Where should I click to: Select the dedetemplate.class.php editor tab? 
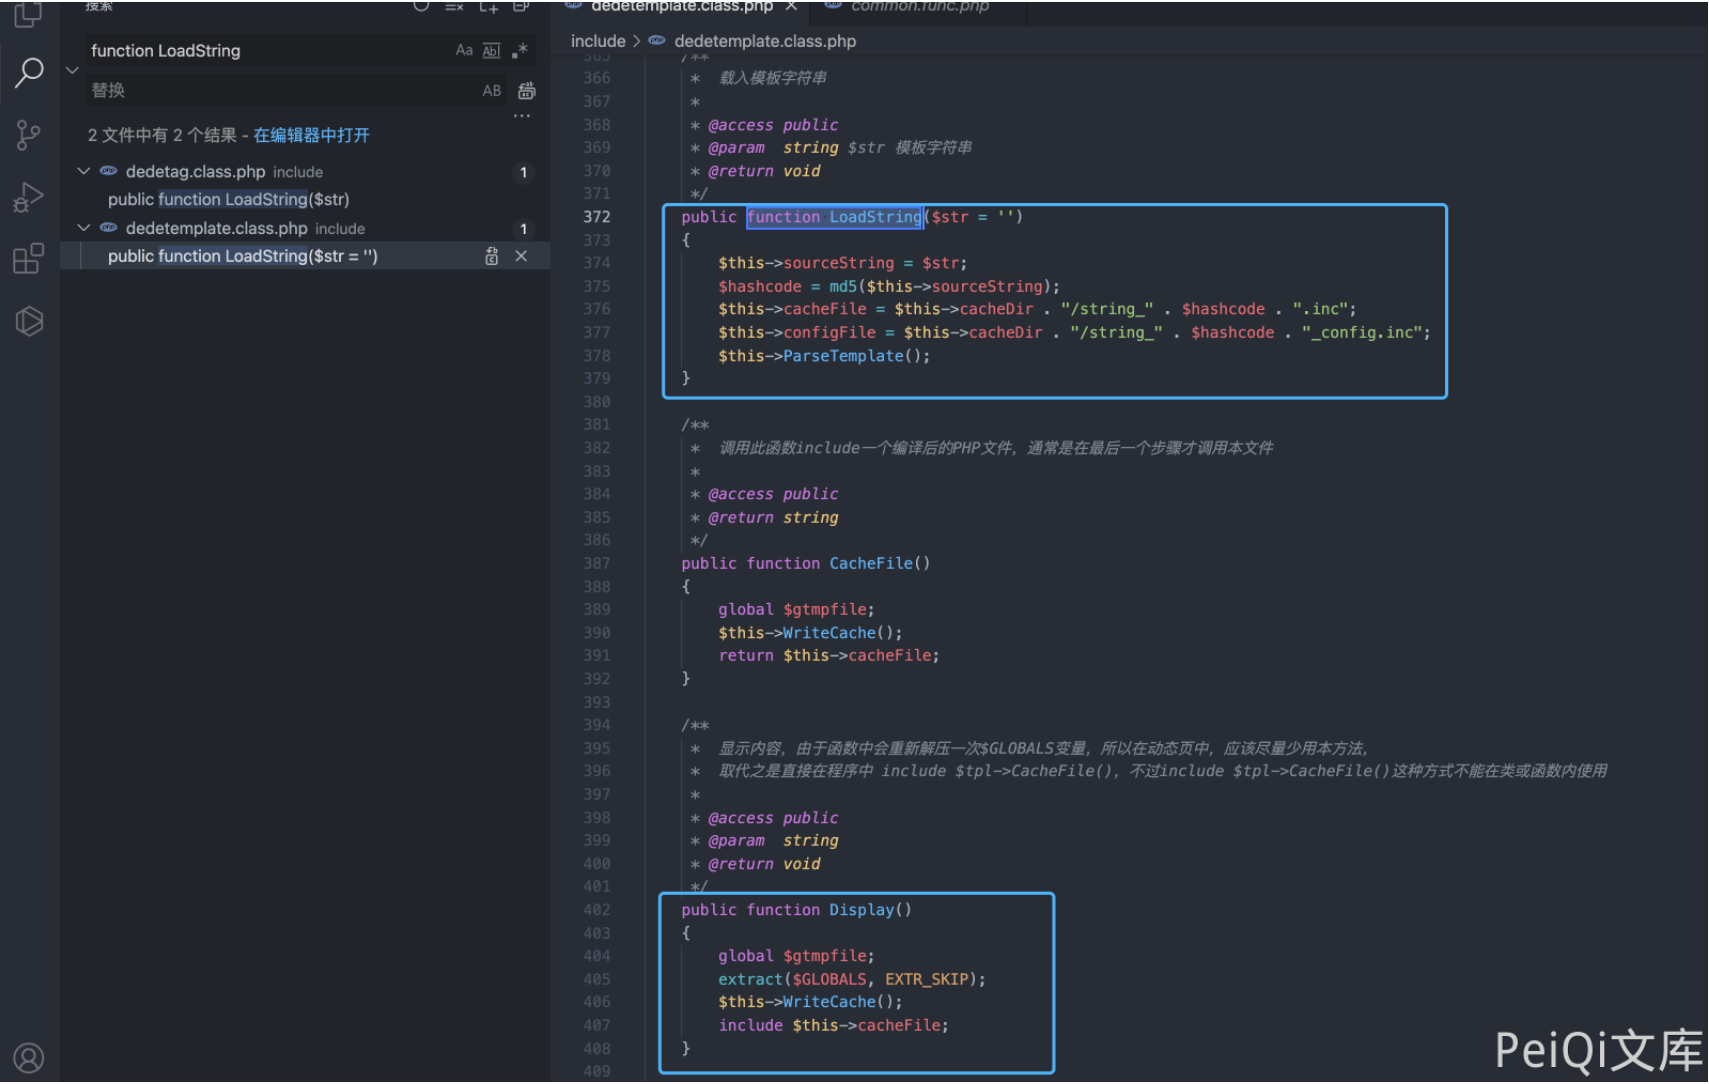coord(681,7)
